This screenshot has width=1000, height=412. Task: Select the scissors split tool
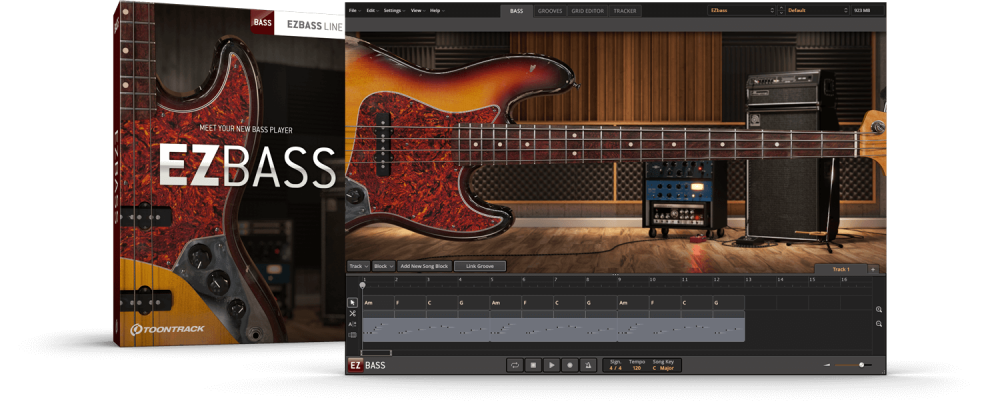352,313
